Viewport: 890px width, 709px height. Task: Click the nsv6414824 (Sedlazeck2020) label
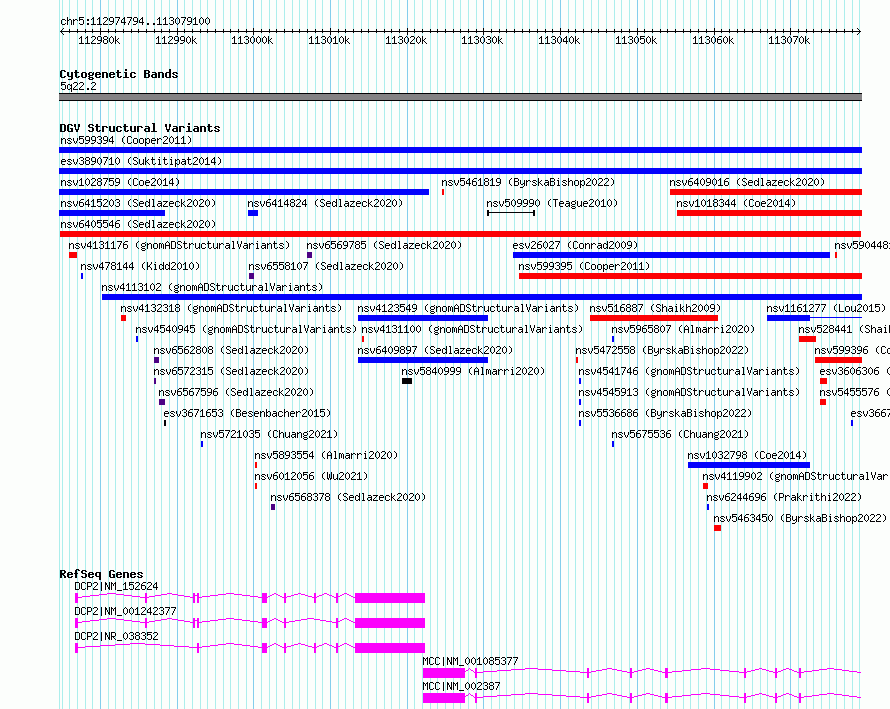click(x=325, y=203)
